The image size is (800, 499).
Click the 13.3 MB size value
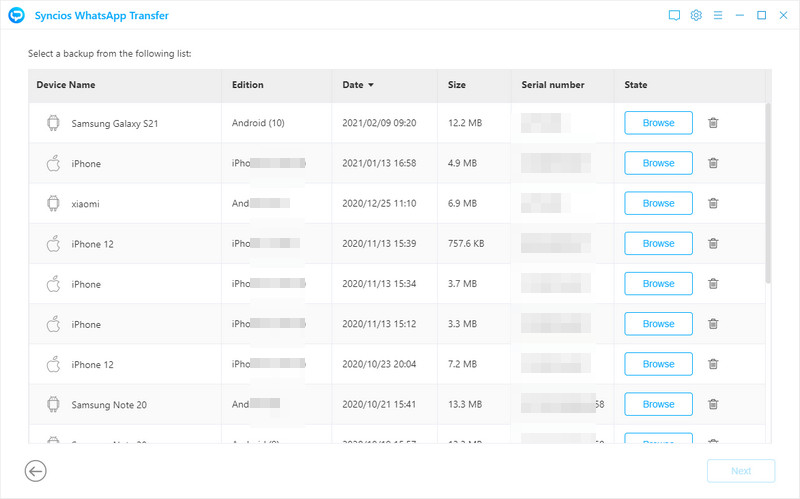[465, 405]
